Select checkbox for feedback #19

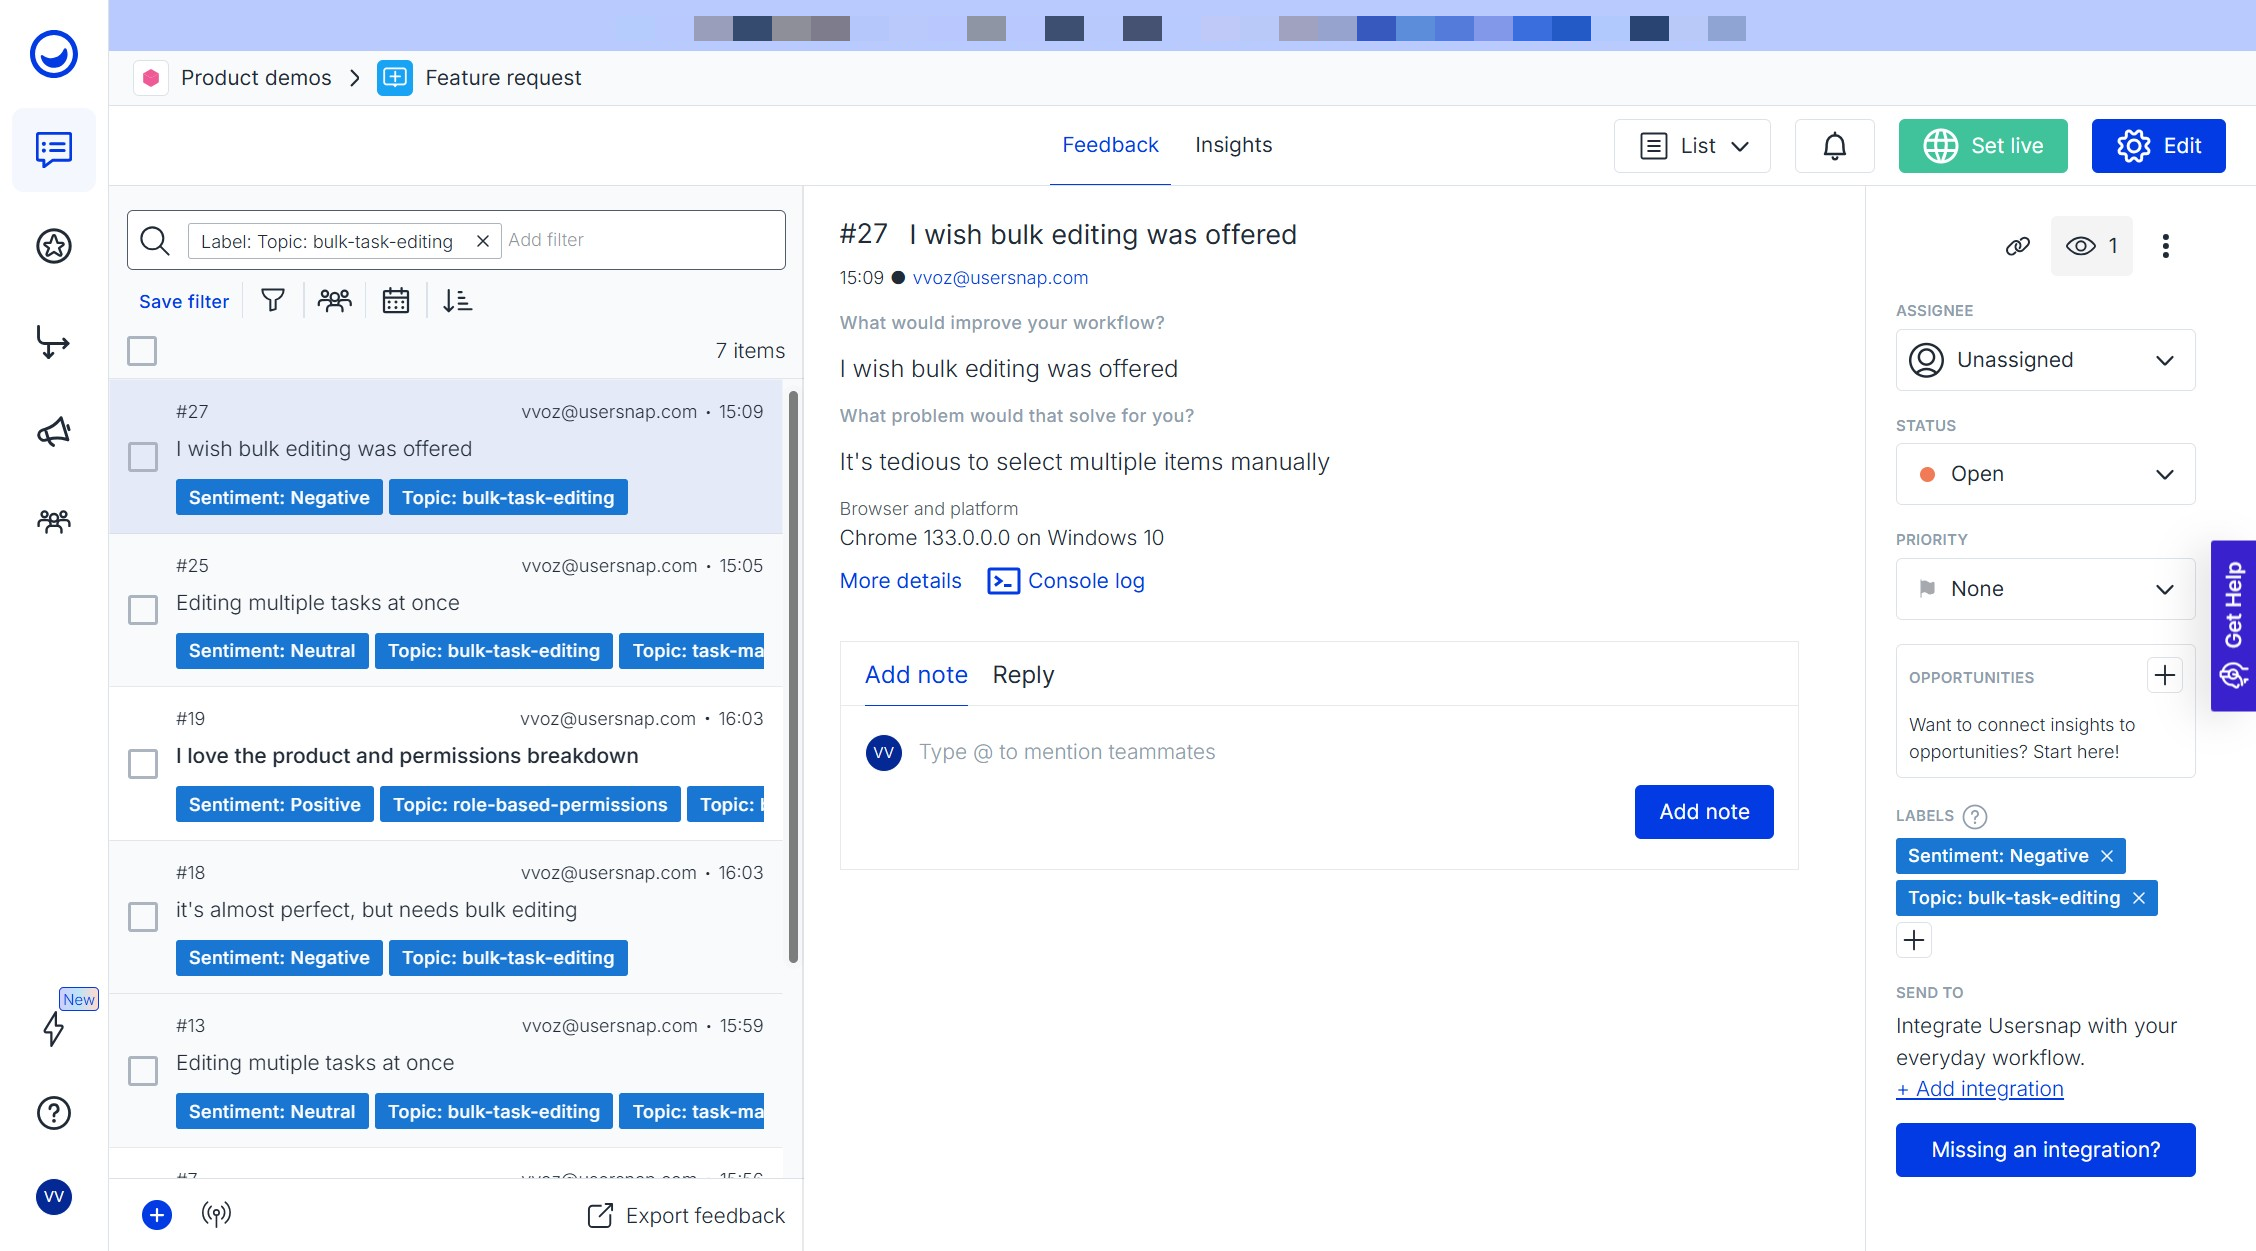click(143, 764)
